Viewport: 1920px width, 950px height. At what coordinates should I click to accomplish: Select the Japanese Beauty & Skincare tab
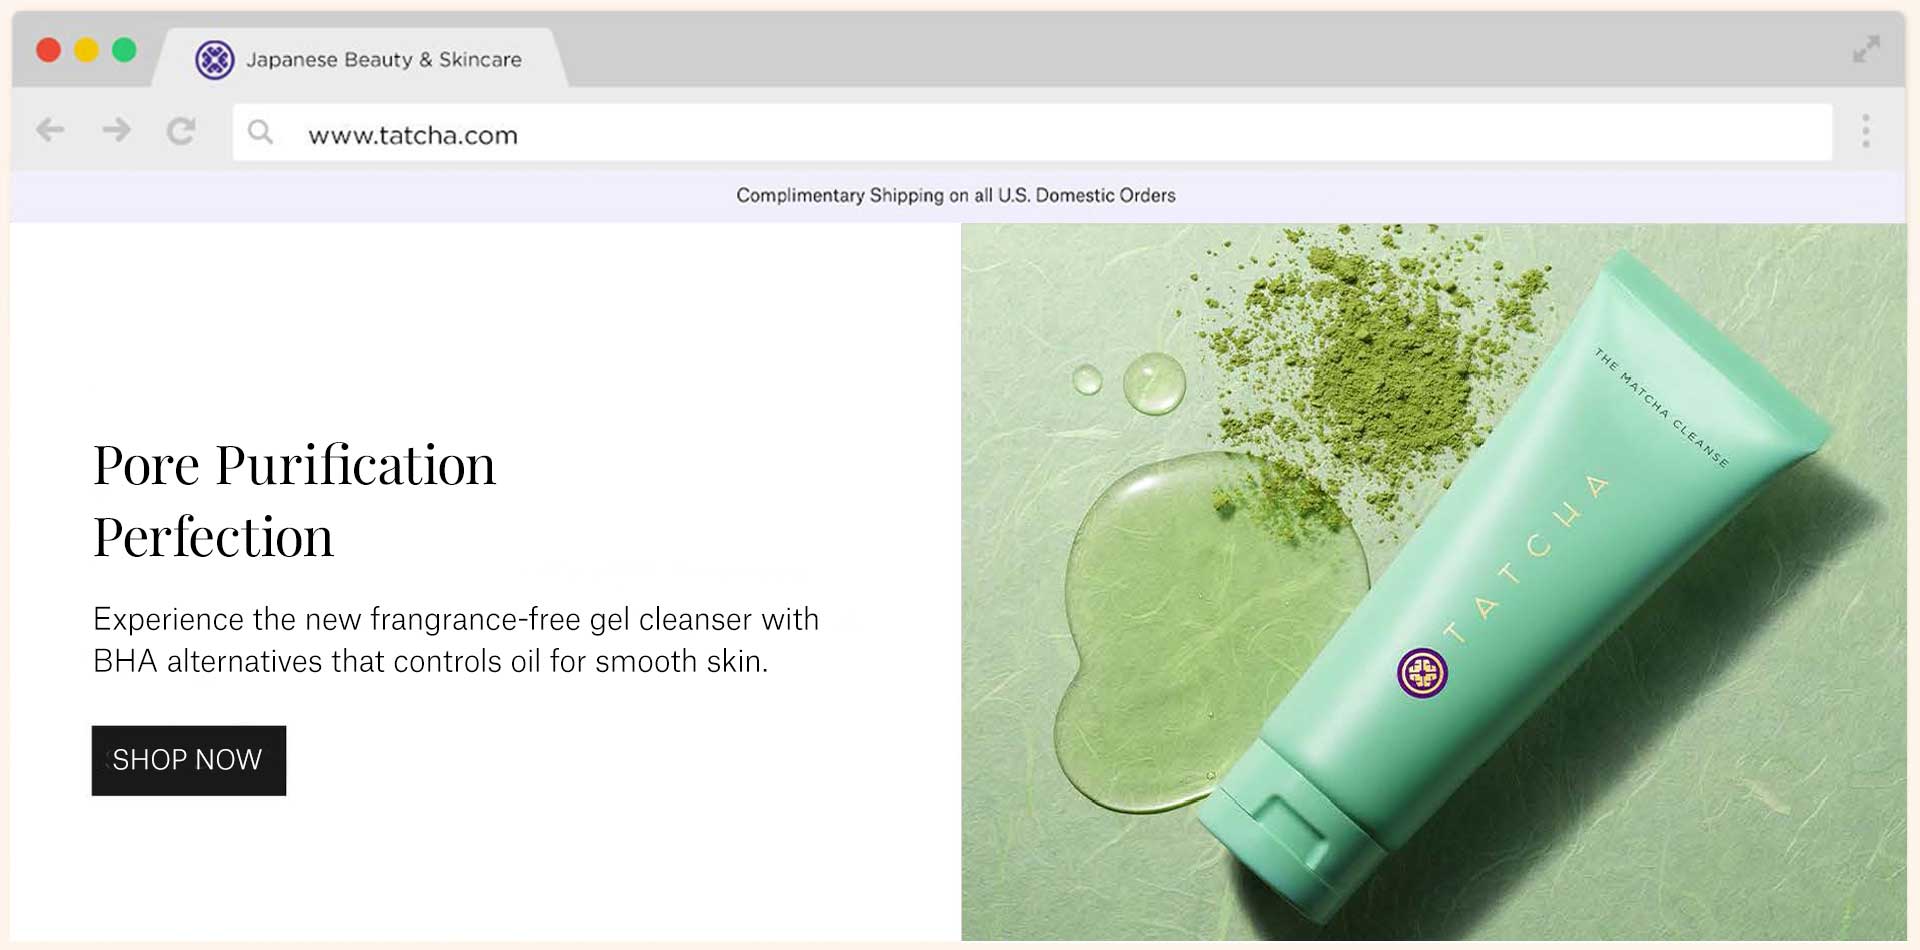click(x=360, y=59)
